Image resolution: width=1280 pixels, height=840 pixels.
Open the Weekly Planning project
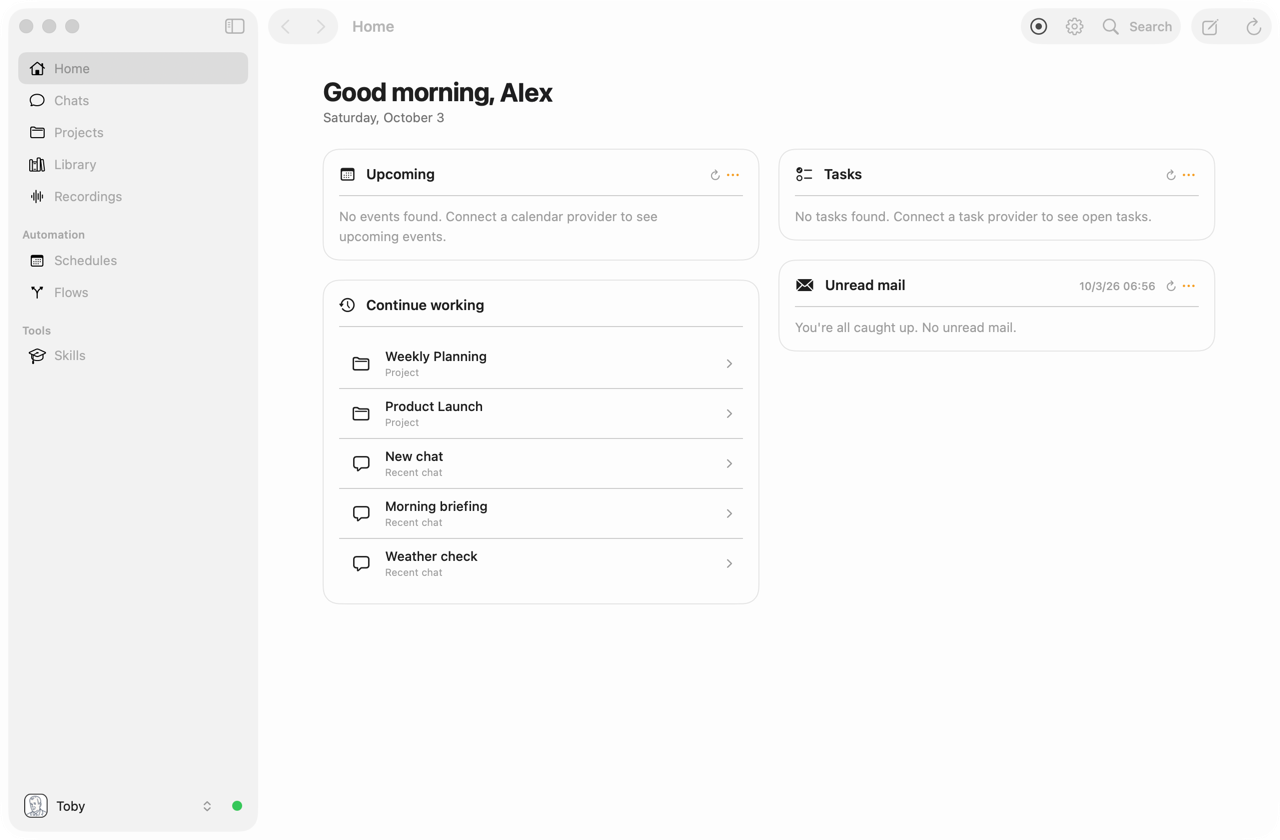[541, 364]
